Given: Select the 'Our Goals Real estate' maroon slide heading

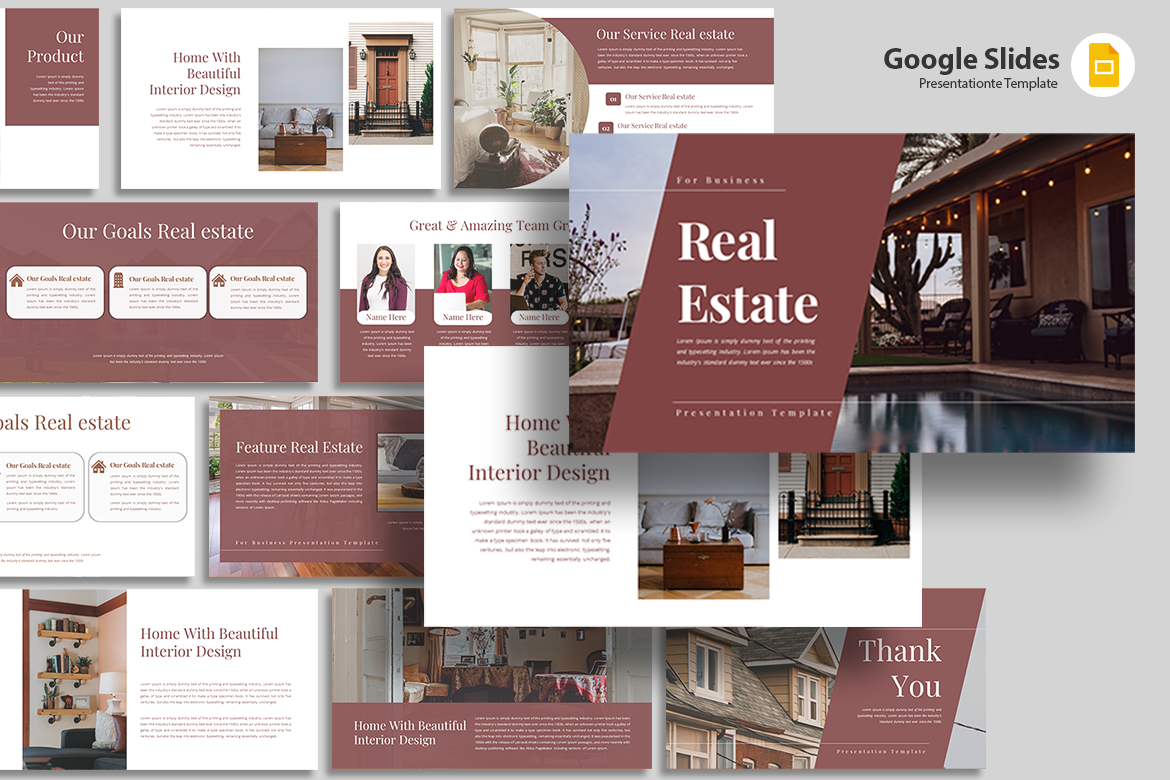Looking at the screenshot, I should coord(157,231).
